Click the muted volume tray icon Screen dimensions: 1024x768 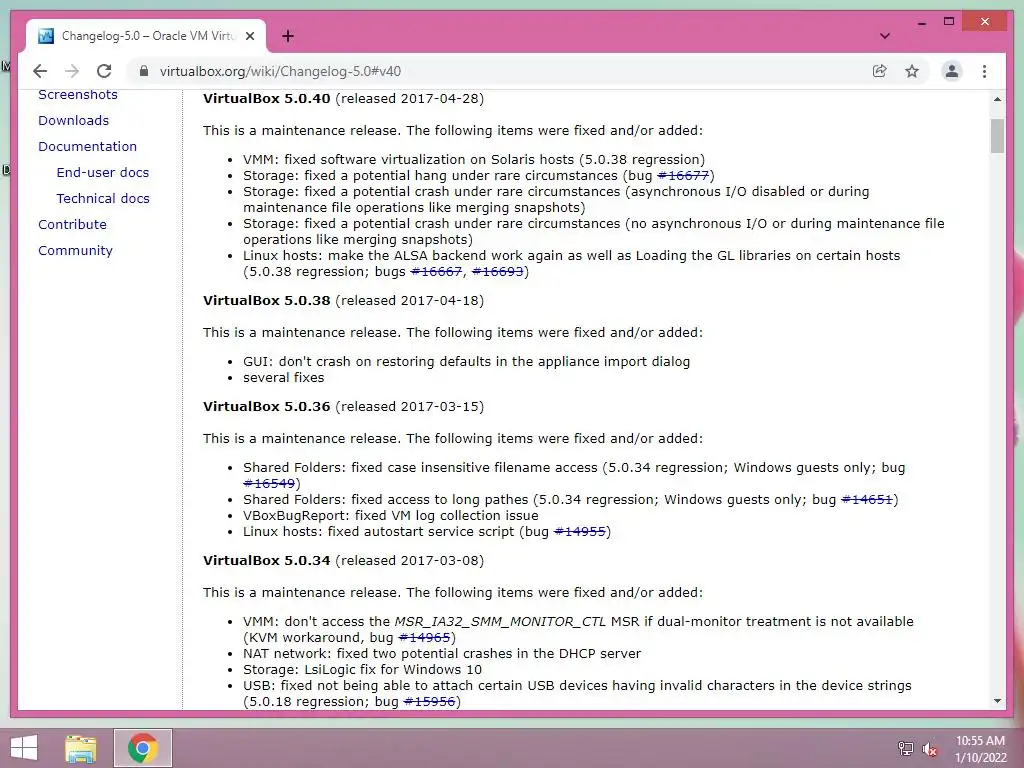pos(929,748)
